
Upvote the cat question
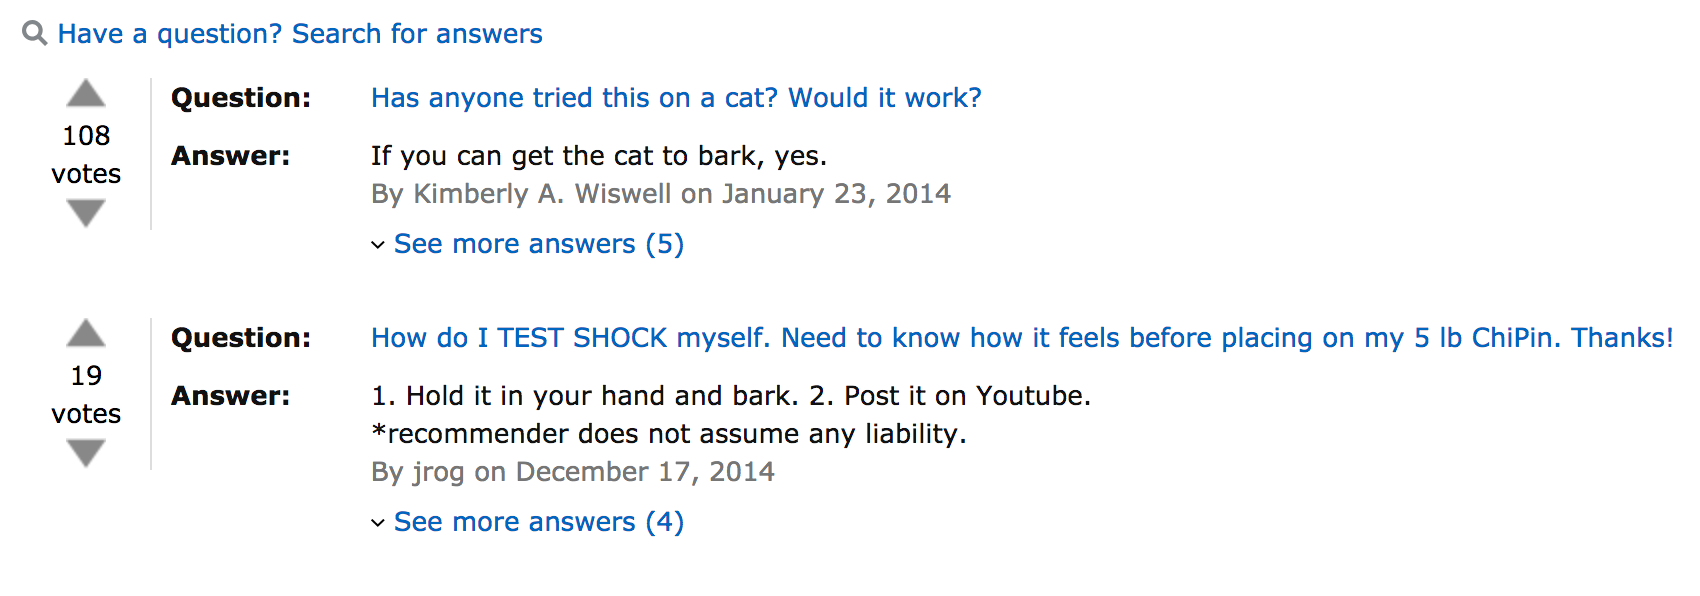click(x=86, y=93)
